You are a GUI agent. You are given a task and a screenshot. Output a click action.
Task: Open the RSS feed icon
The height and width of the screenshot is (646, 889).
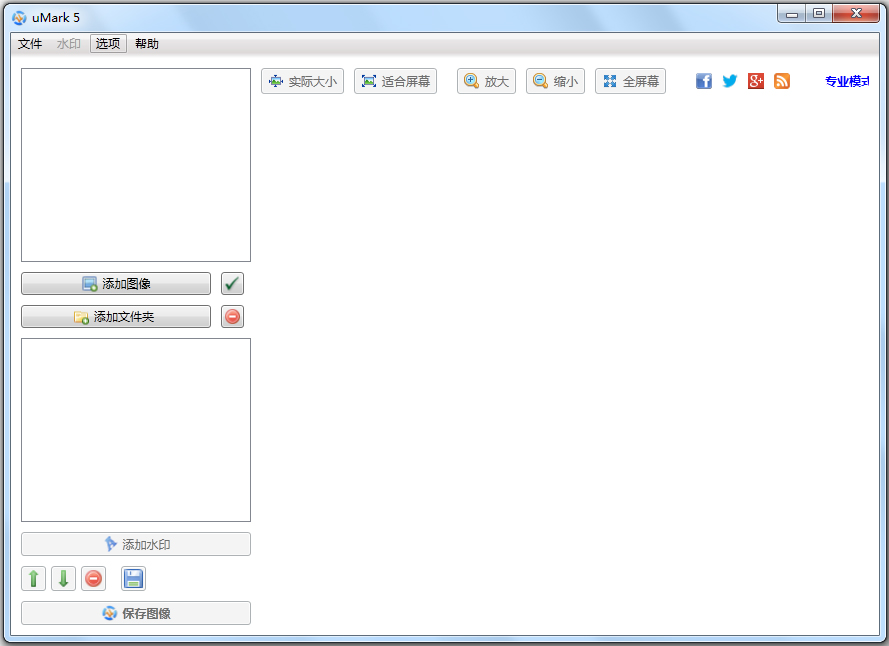coord(782,81)
